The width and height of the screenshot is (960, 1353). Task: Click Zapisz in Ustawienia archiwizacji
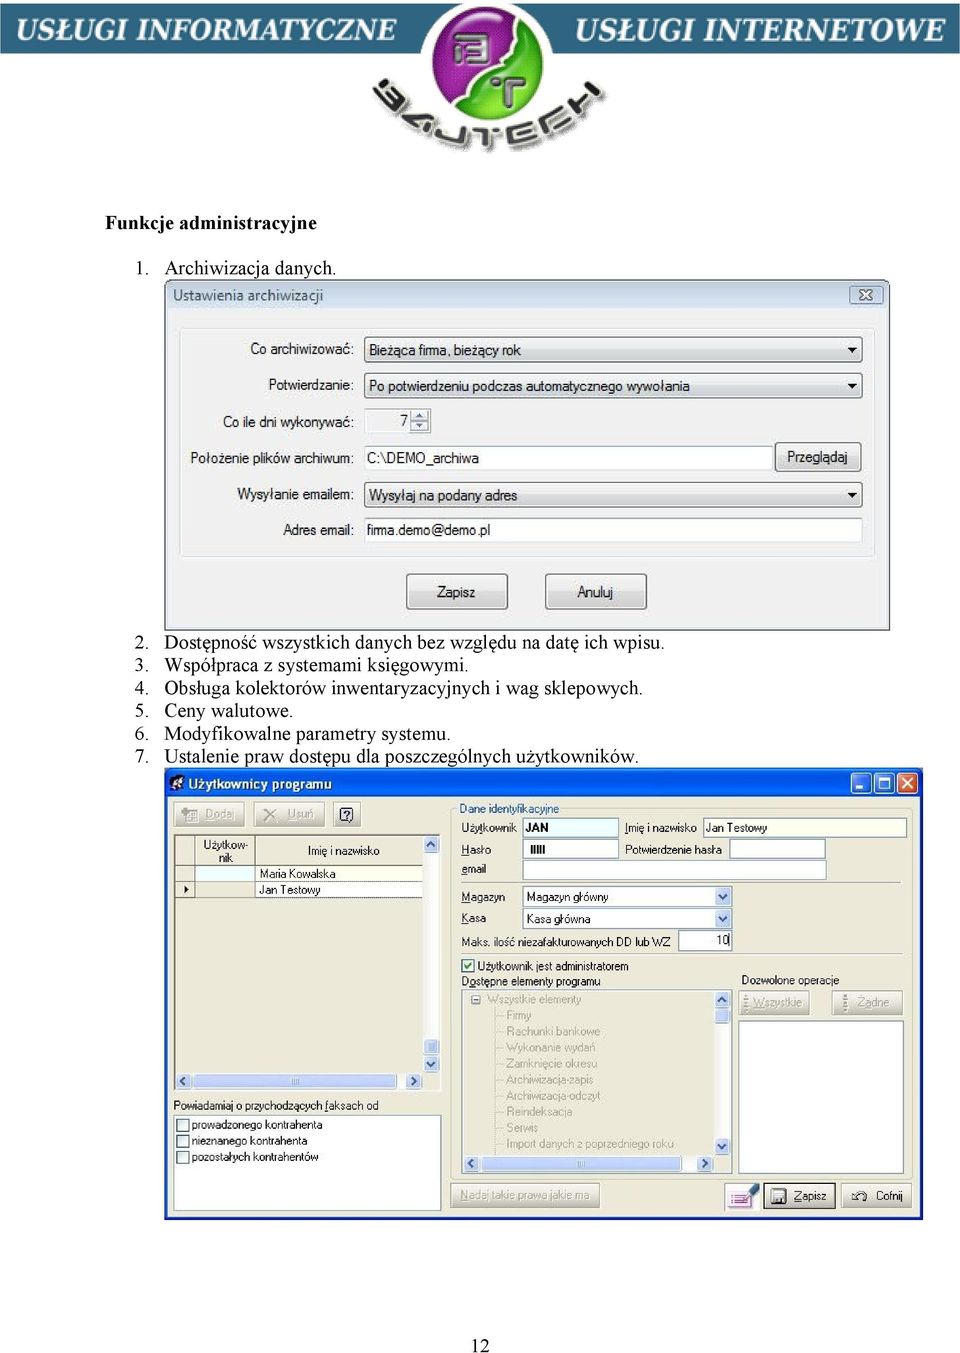tap(456, 592)
